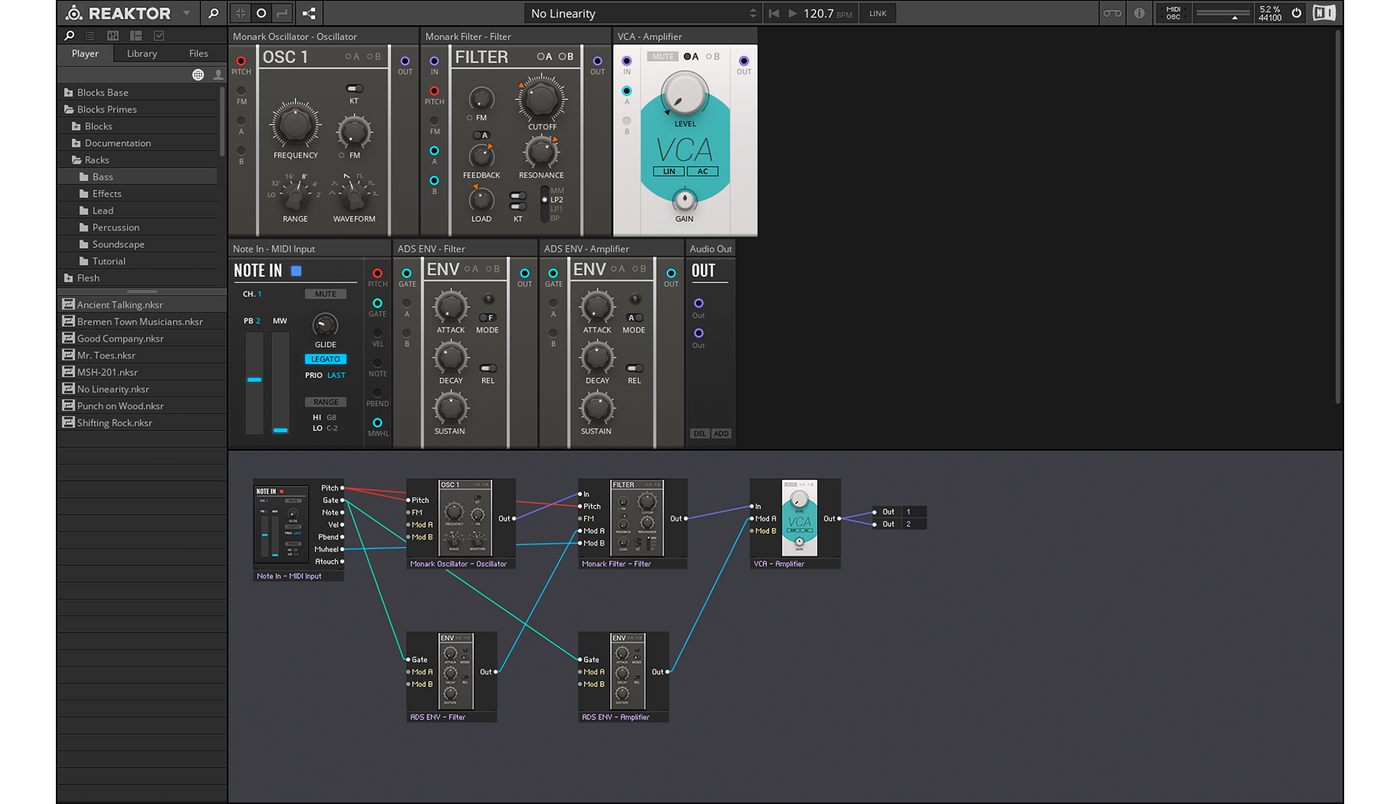Screen dimensions: 1400x804
Task: Toggle the MUTE button on Note In
Action: click(x=325, y=294)
